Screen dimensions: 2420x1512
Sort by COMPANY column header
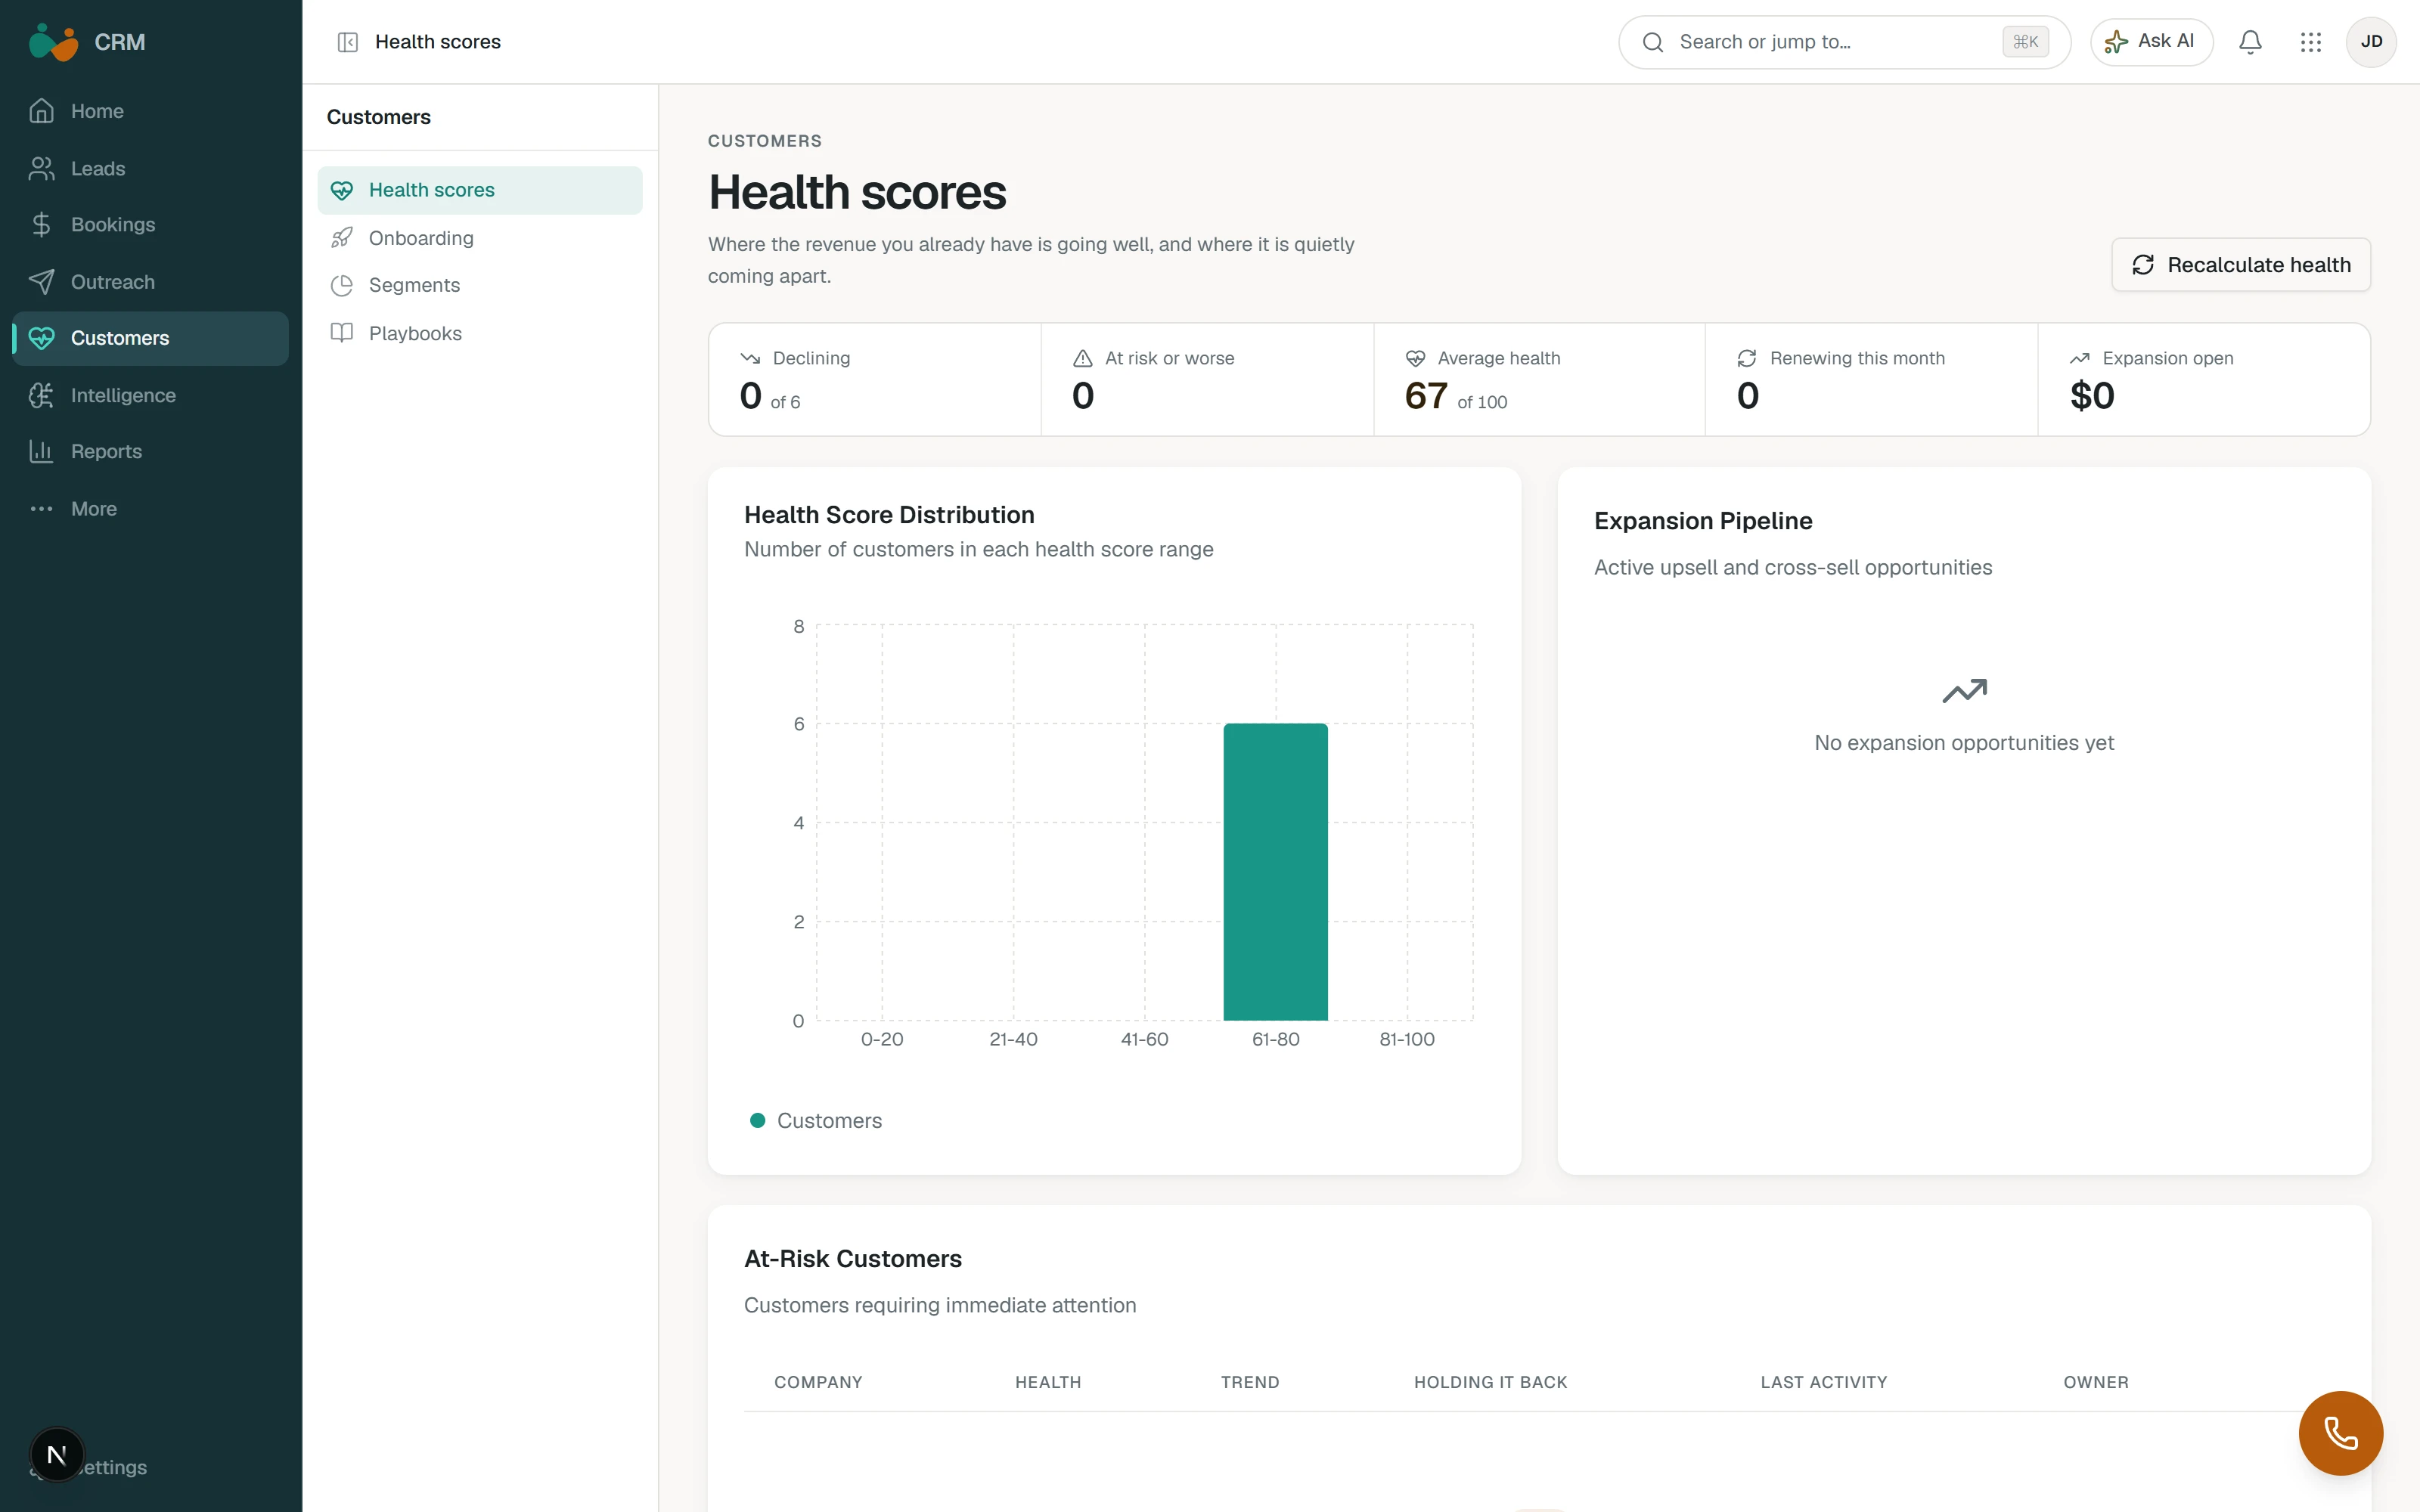click(818, 1382)
